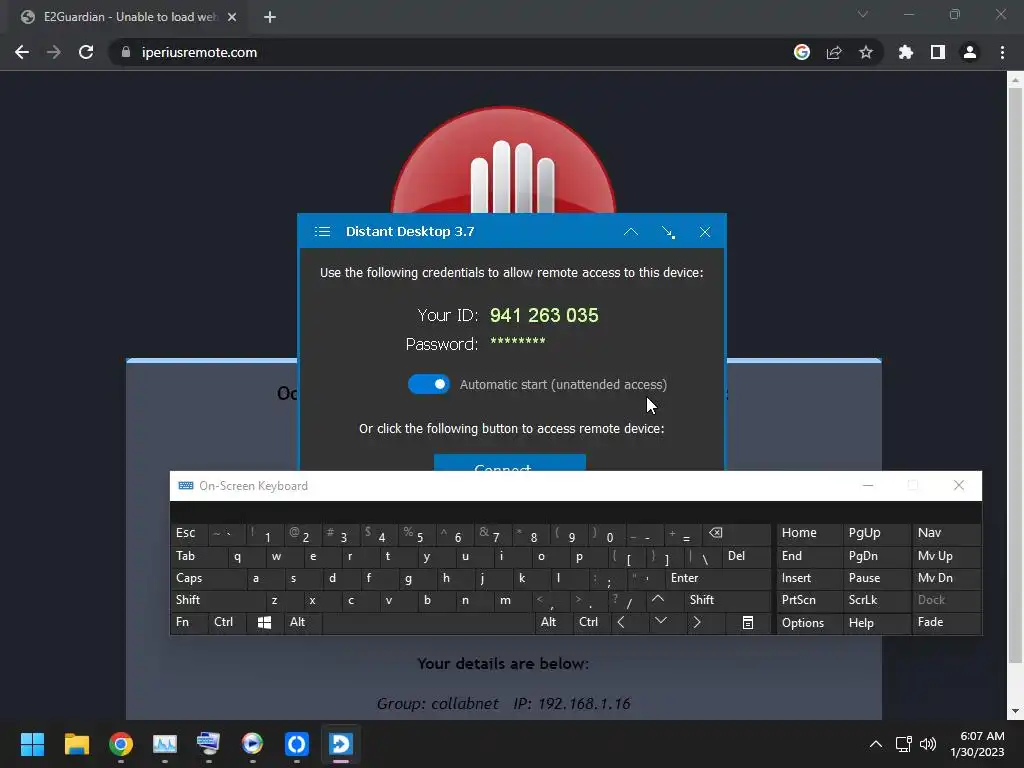
Task: Toggle left Alt key on keyboard
Action: (x=302, y=622)
